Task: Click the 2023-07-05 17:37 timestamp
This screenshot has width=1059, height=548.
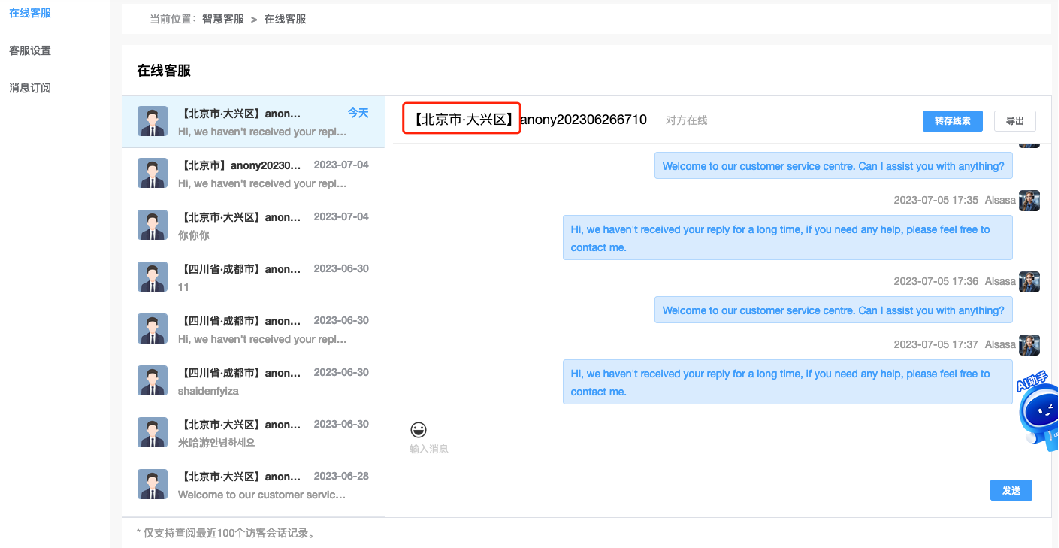Action: pos(935,345)
